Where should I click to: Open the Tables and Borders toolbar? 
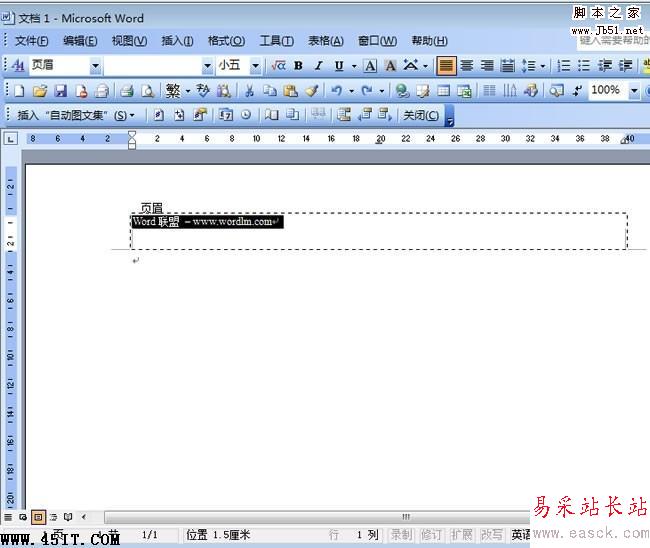[423, 90]
